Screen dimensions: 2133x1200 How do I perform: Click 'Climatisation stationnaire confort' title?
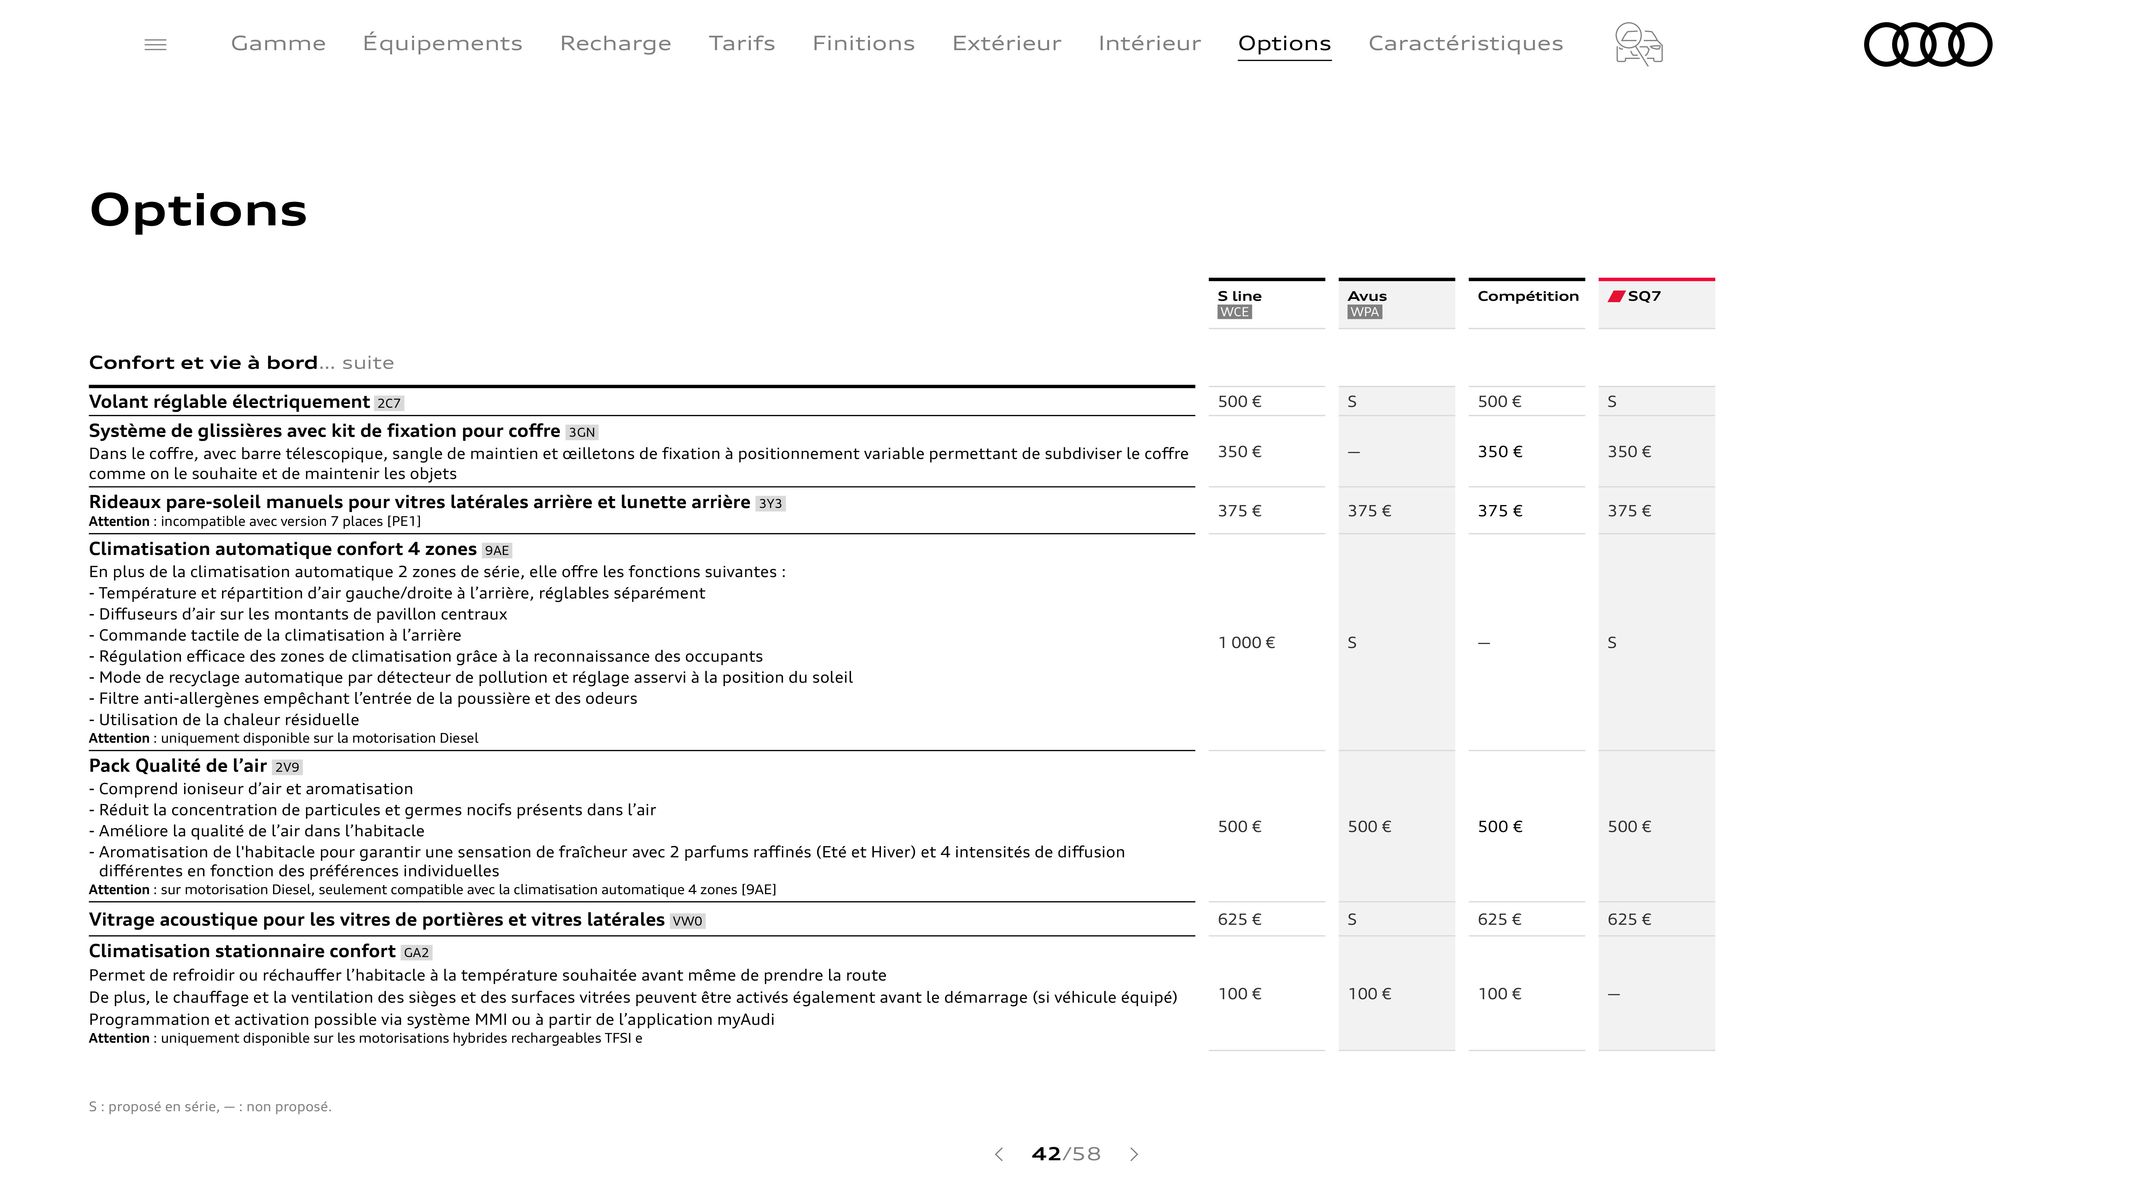(x=242, y=951)
